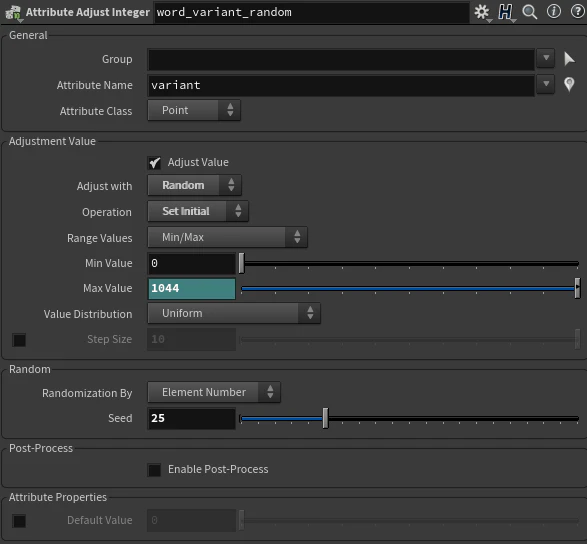The height and width of the screenshot is (544, 587).
Task: Open the question mark help icon
Action: (x=578, y=12)
